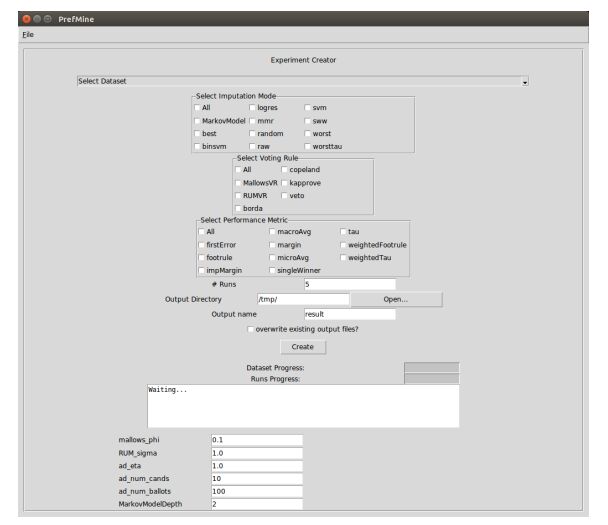Tick the svm imputation checkbox
The width and height of the screenshot is (608, 525).
tap(309, 107)
